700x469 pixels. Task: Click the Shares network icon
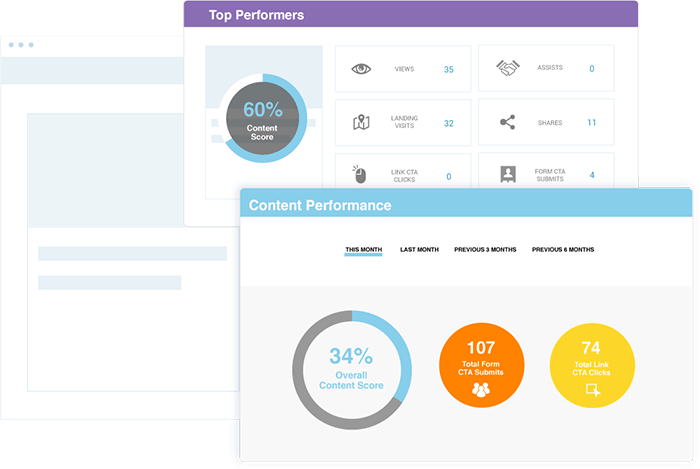coord(508,122)
